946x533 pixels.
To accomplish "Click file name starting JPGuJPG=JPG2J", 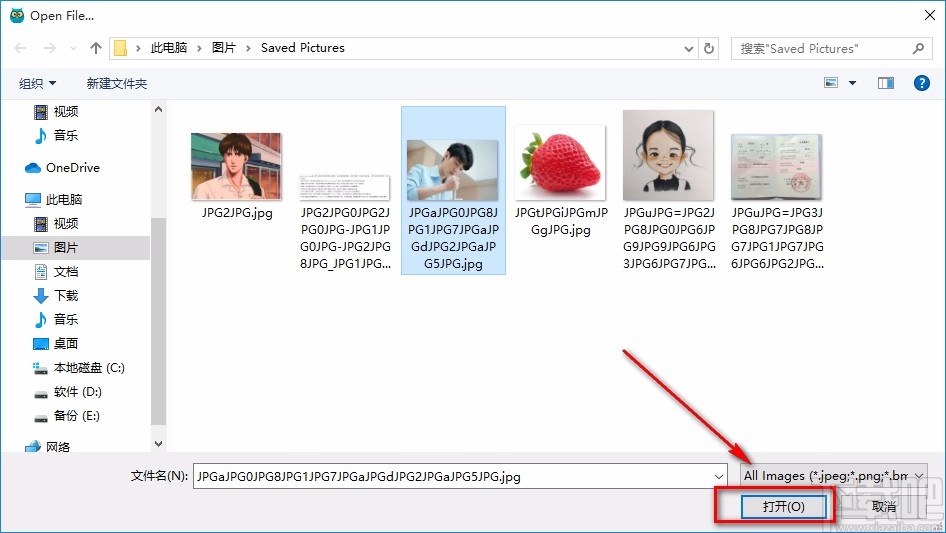I will point(669,238).
